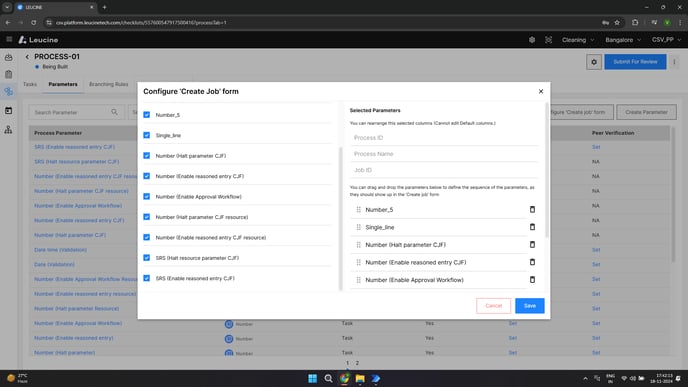Uncheck SRS (Halt resource parameter CJF) checkbox
Screen dimensions: 688x387
click(147, 258)
